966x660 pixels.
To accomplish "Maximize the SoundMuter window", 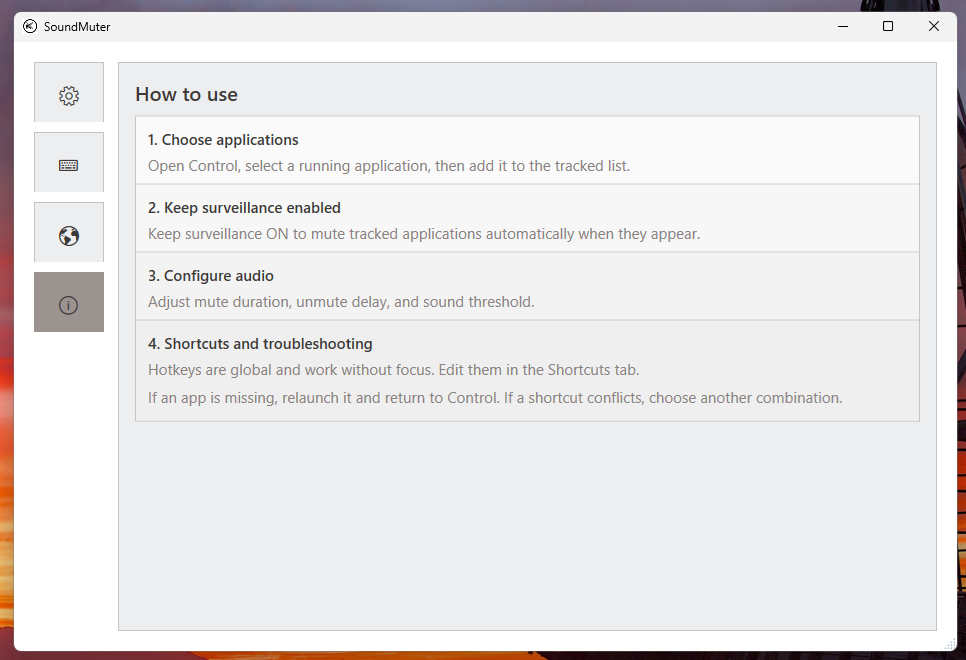I will [x=888, y=26].
